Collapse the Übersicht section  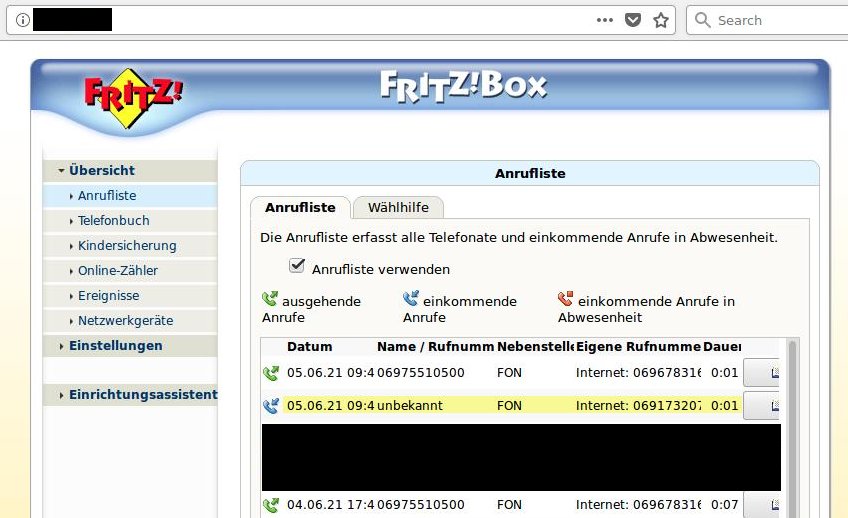tap(130, 170)
